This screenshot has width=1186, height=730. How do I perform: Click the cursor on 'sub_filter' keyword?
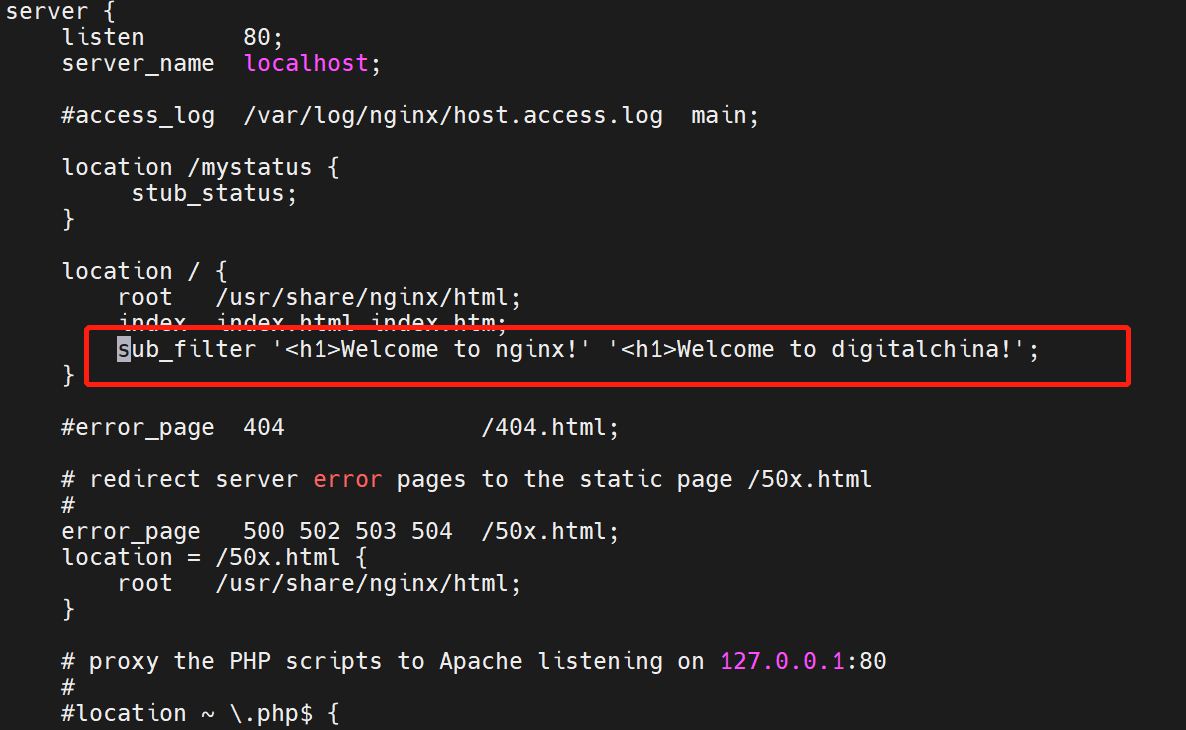tap(123, 349)
